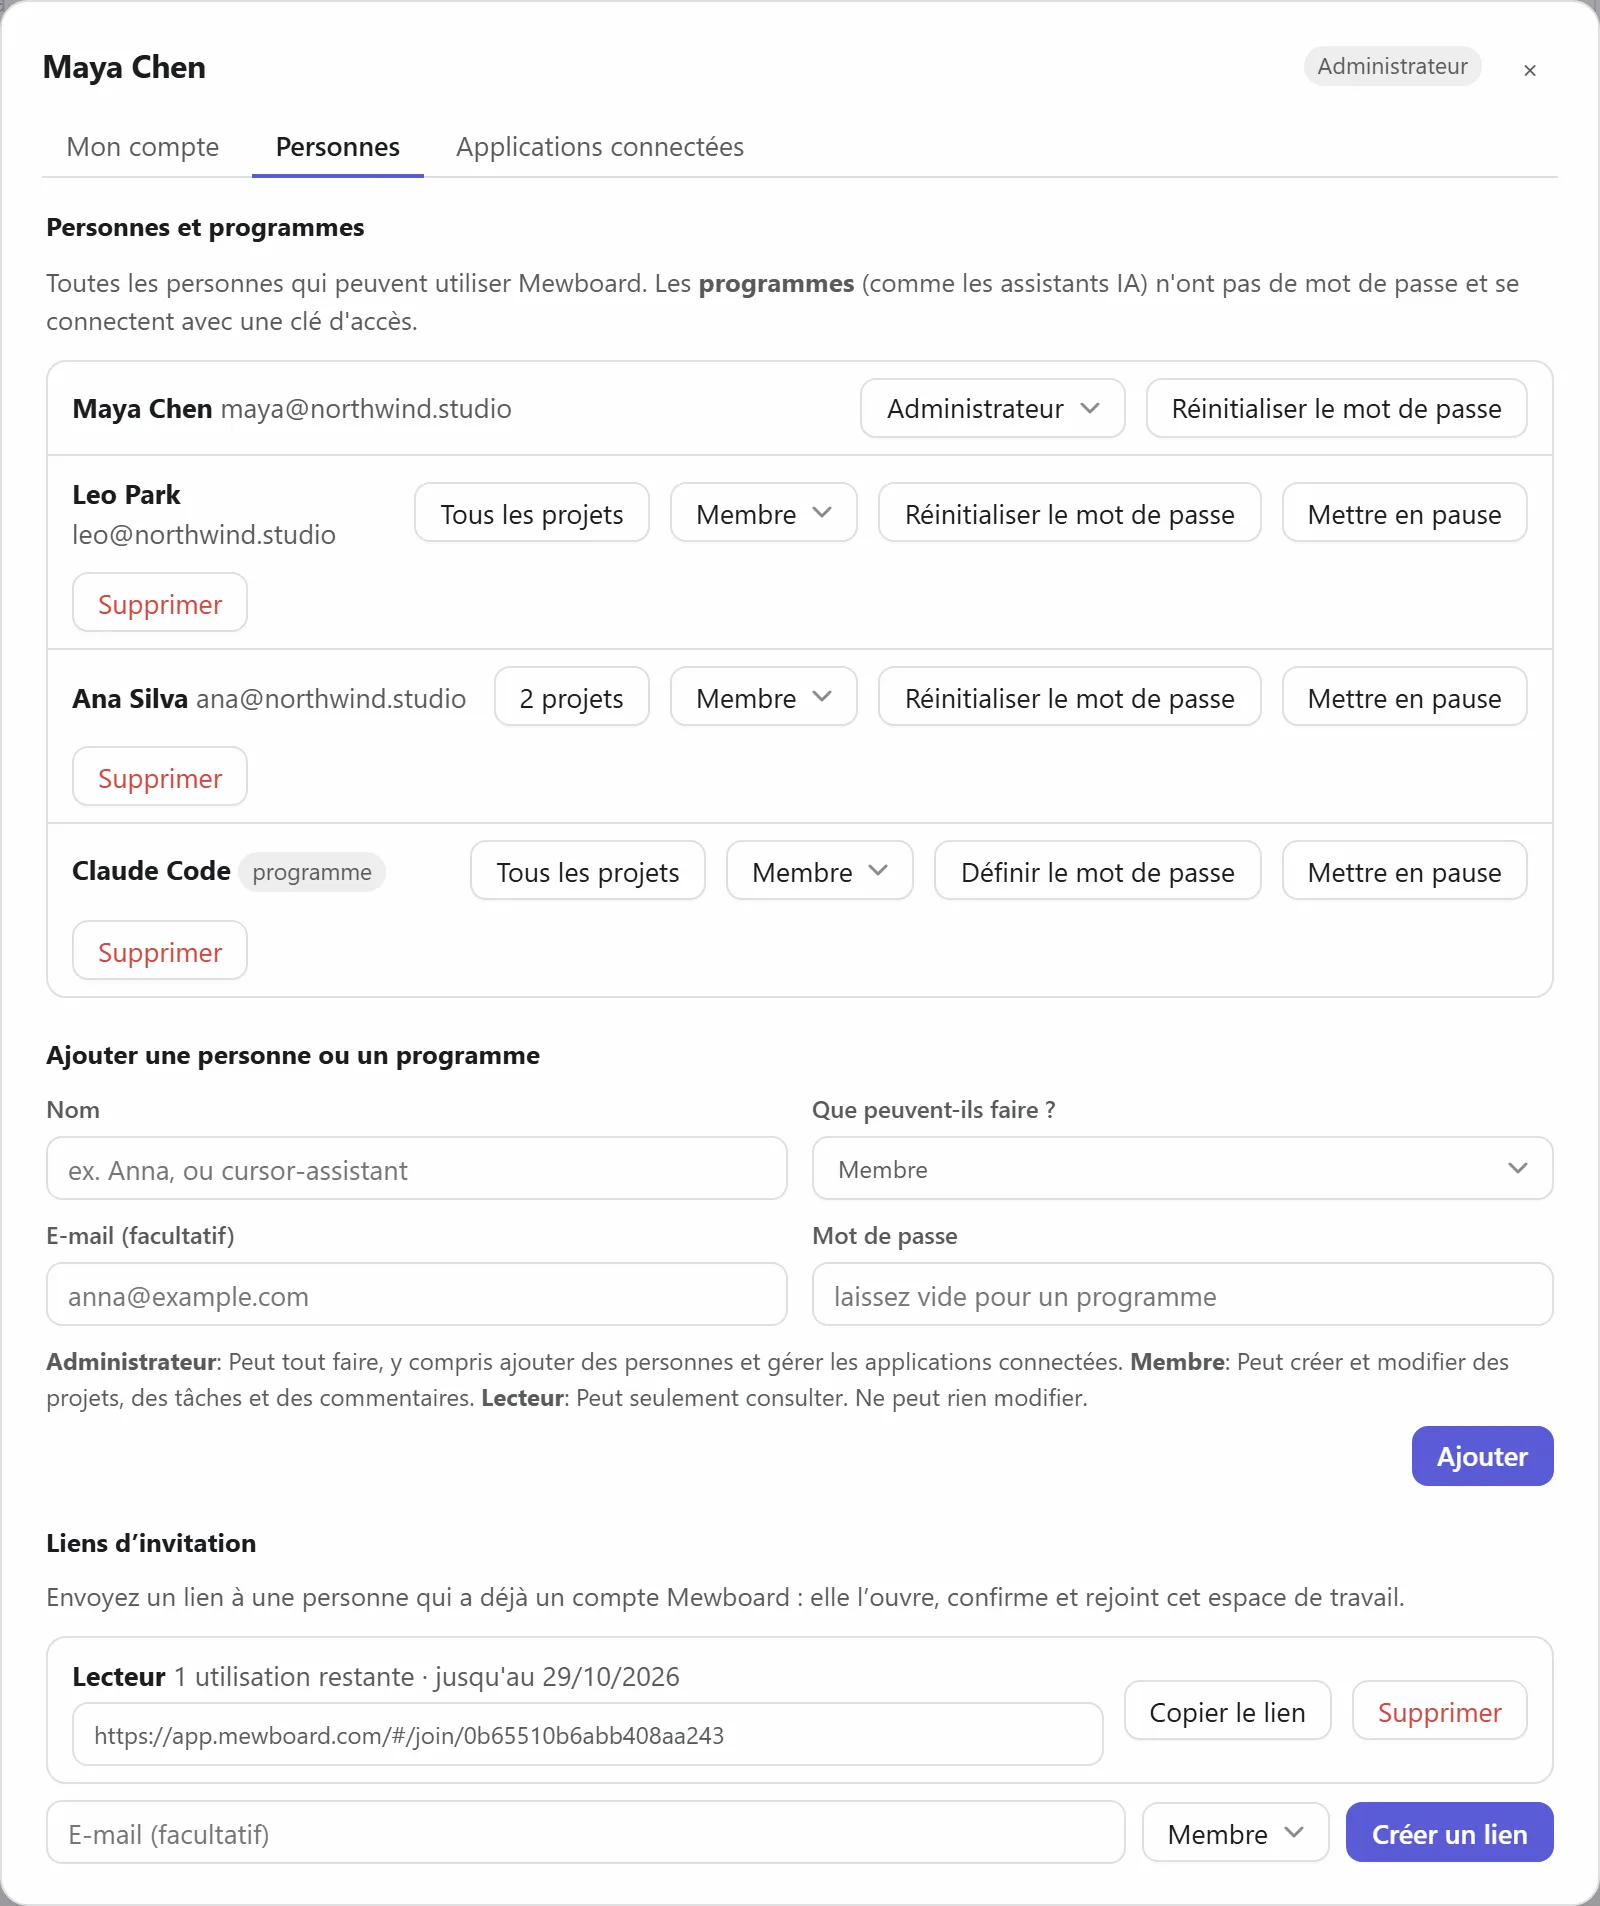Open Leo Park's Membre role dropdown
This screenshot has height=1906, width=1600.
(x=763, y=514)
